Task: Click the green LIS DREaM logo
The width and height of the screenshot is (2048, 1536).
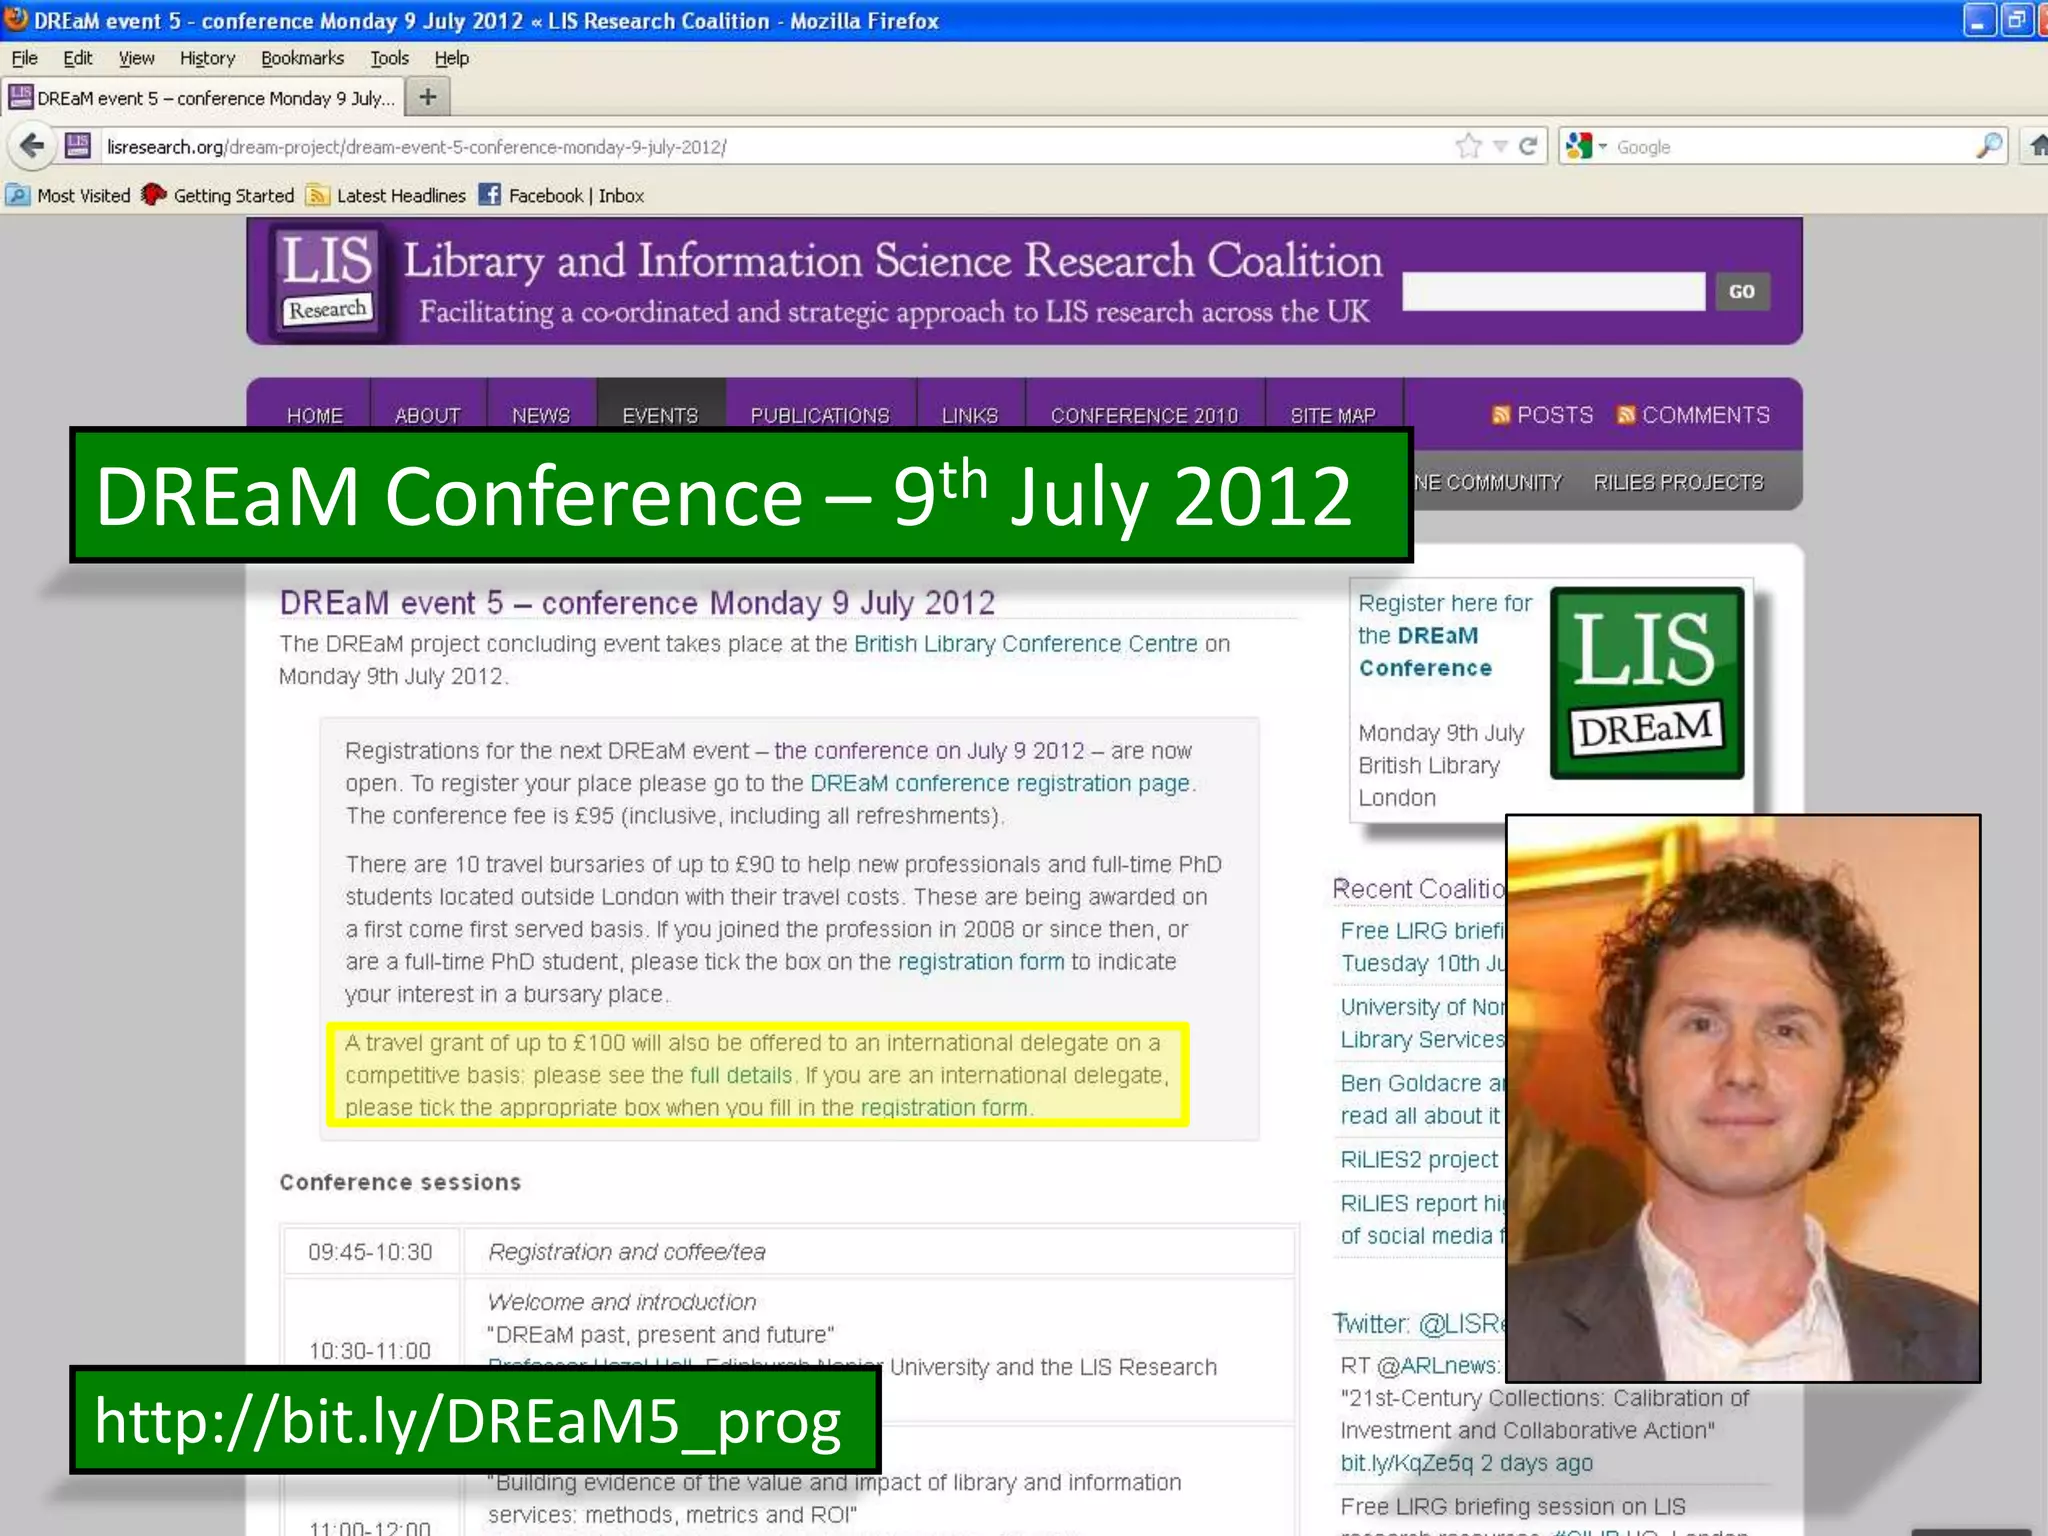Action: point(1647,683)
